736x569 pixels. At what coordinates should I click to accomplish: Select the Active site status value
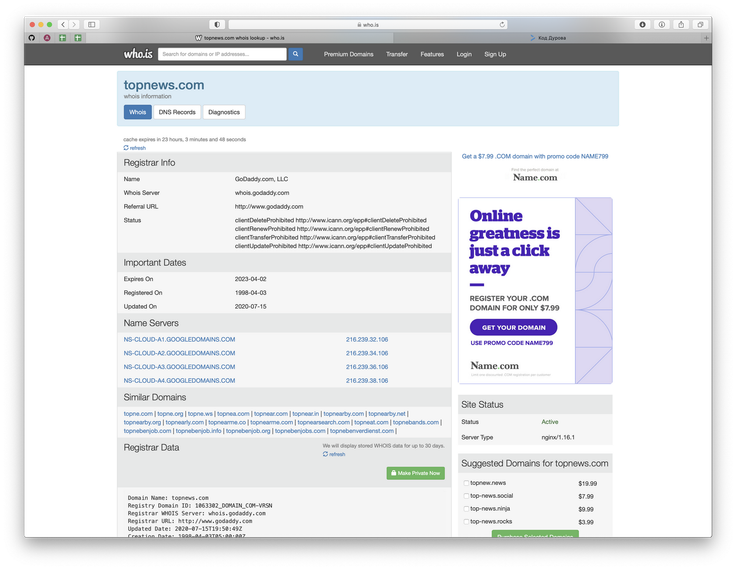550,422
